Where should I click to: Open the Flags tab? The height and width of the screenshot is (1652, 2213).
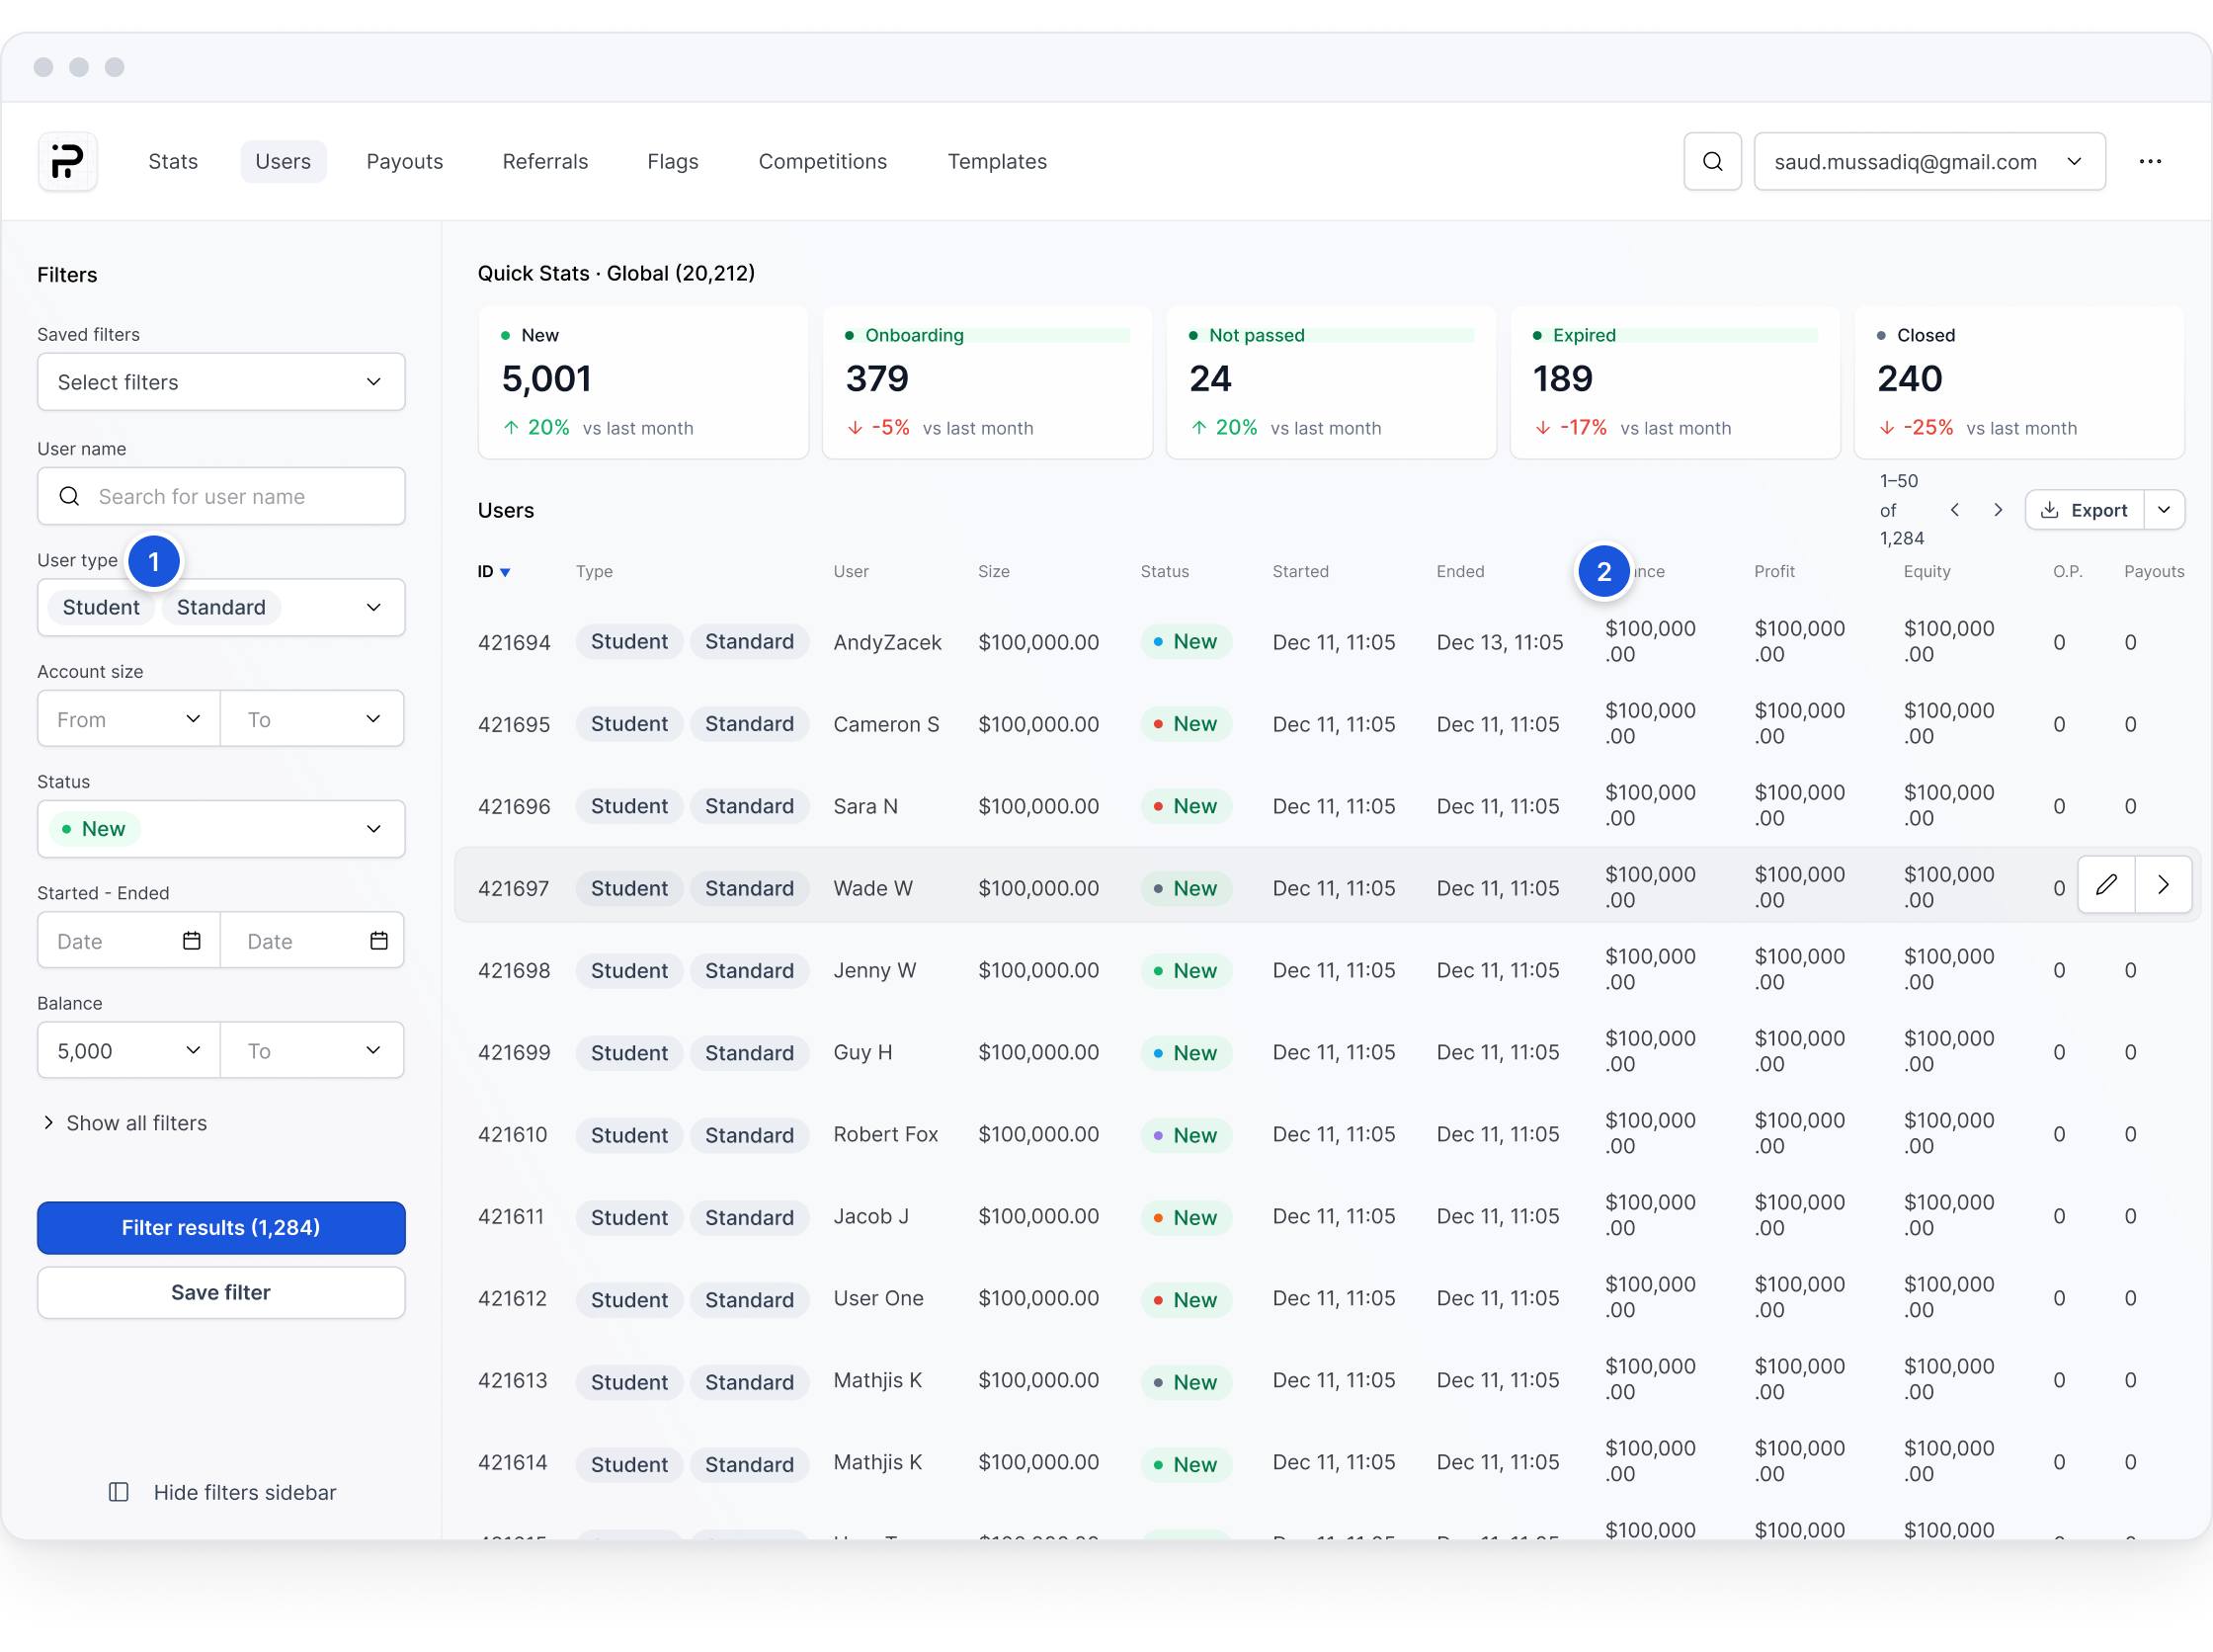[672, 161]
